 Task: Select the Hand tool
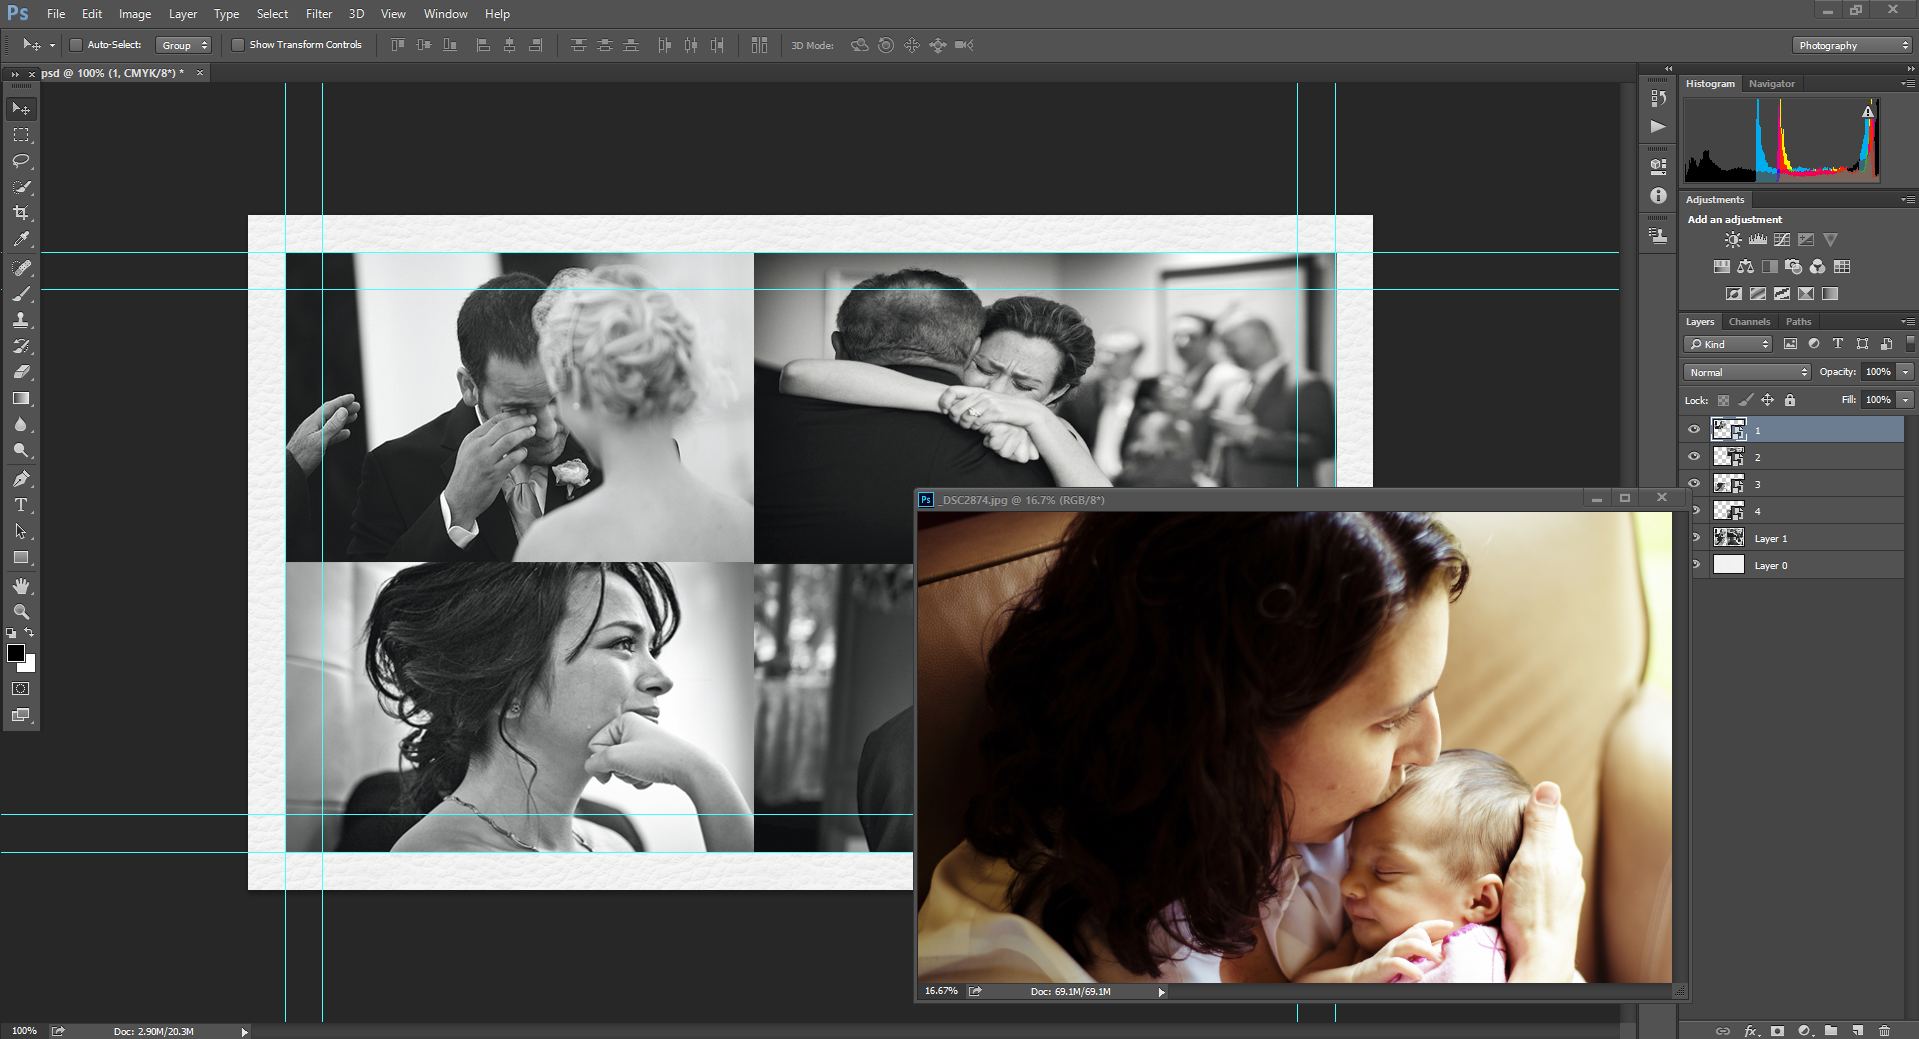pos(21,586)
